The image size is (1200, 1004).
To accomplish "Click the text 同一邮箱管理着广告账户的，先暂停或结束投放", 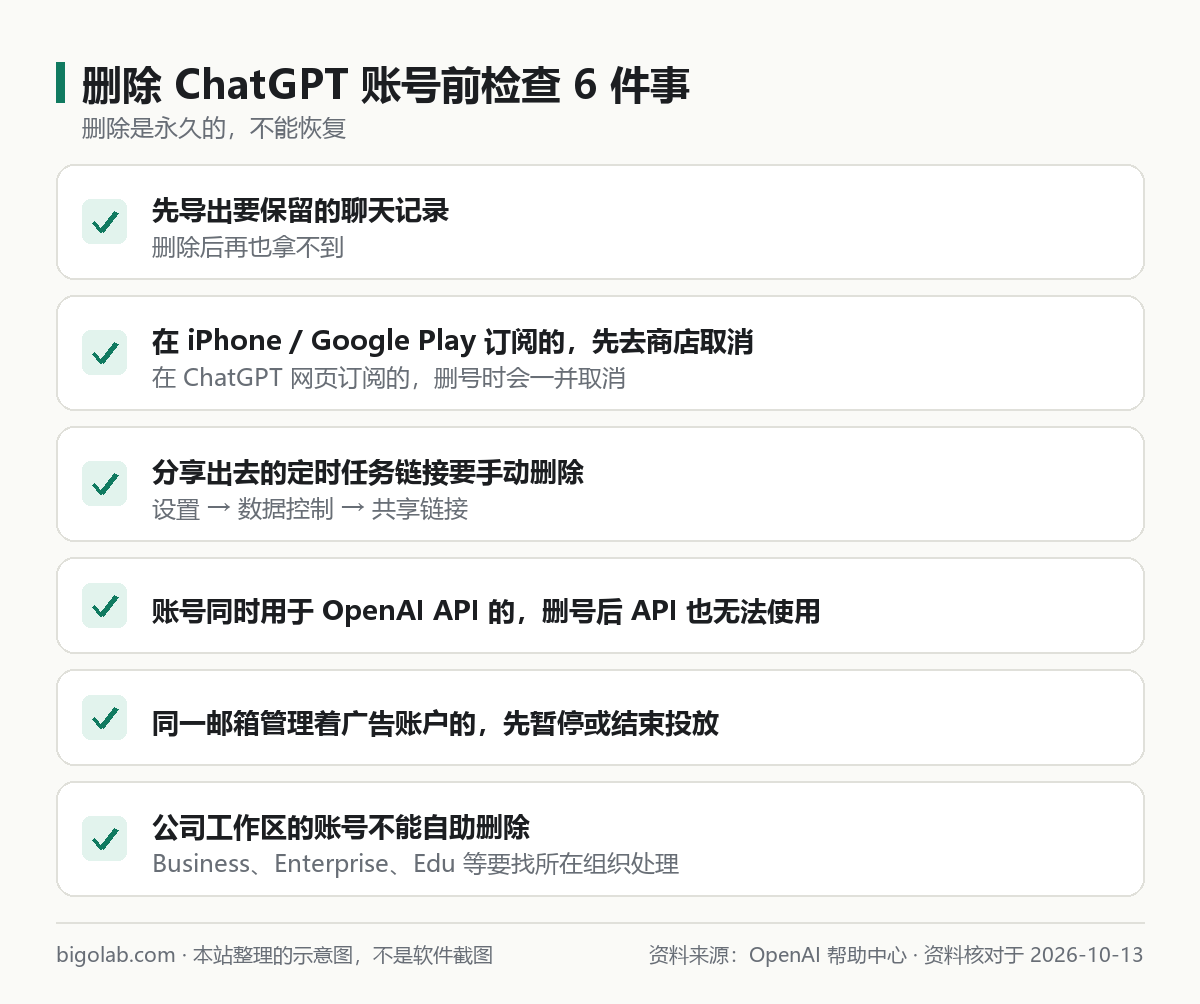I will 435,723.
